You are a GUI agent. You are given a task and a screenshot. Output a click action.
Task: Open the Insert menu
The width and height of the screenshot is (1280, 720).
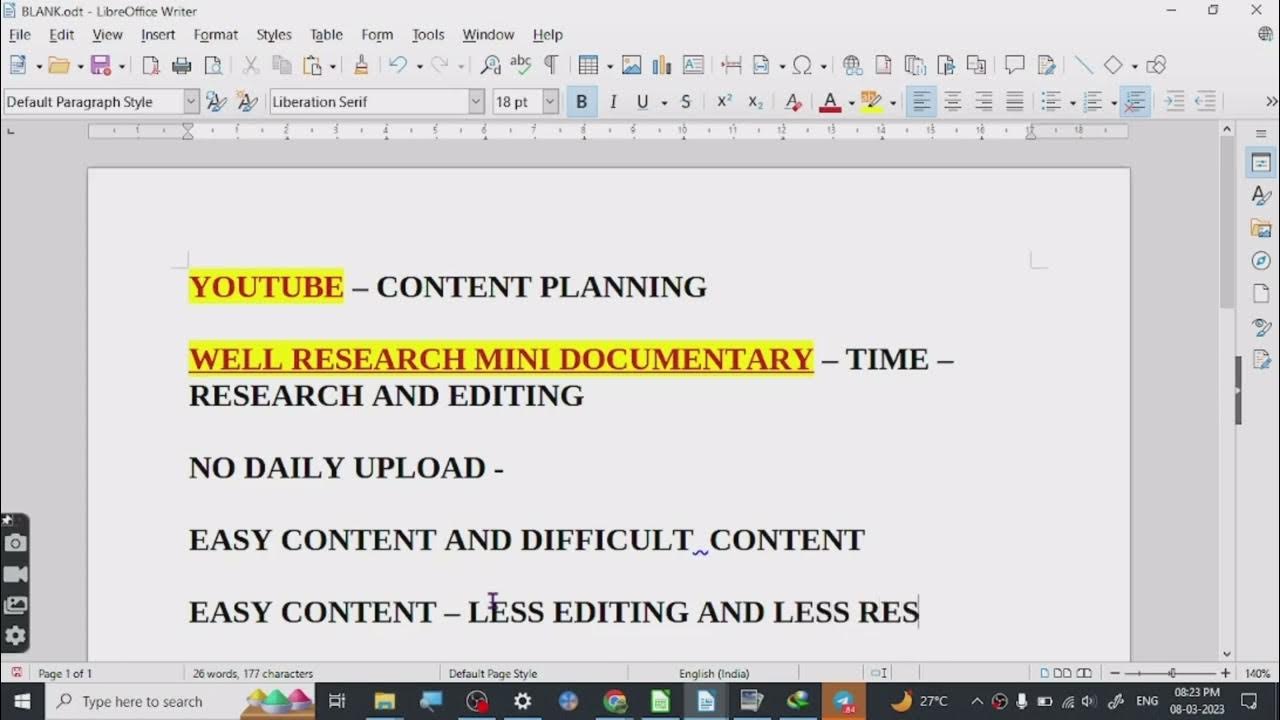158,34
